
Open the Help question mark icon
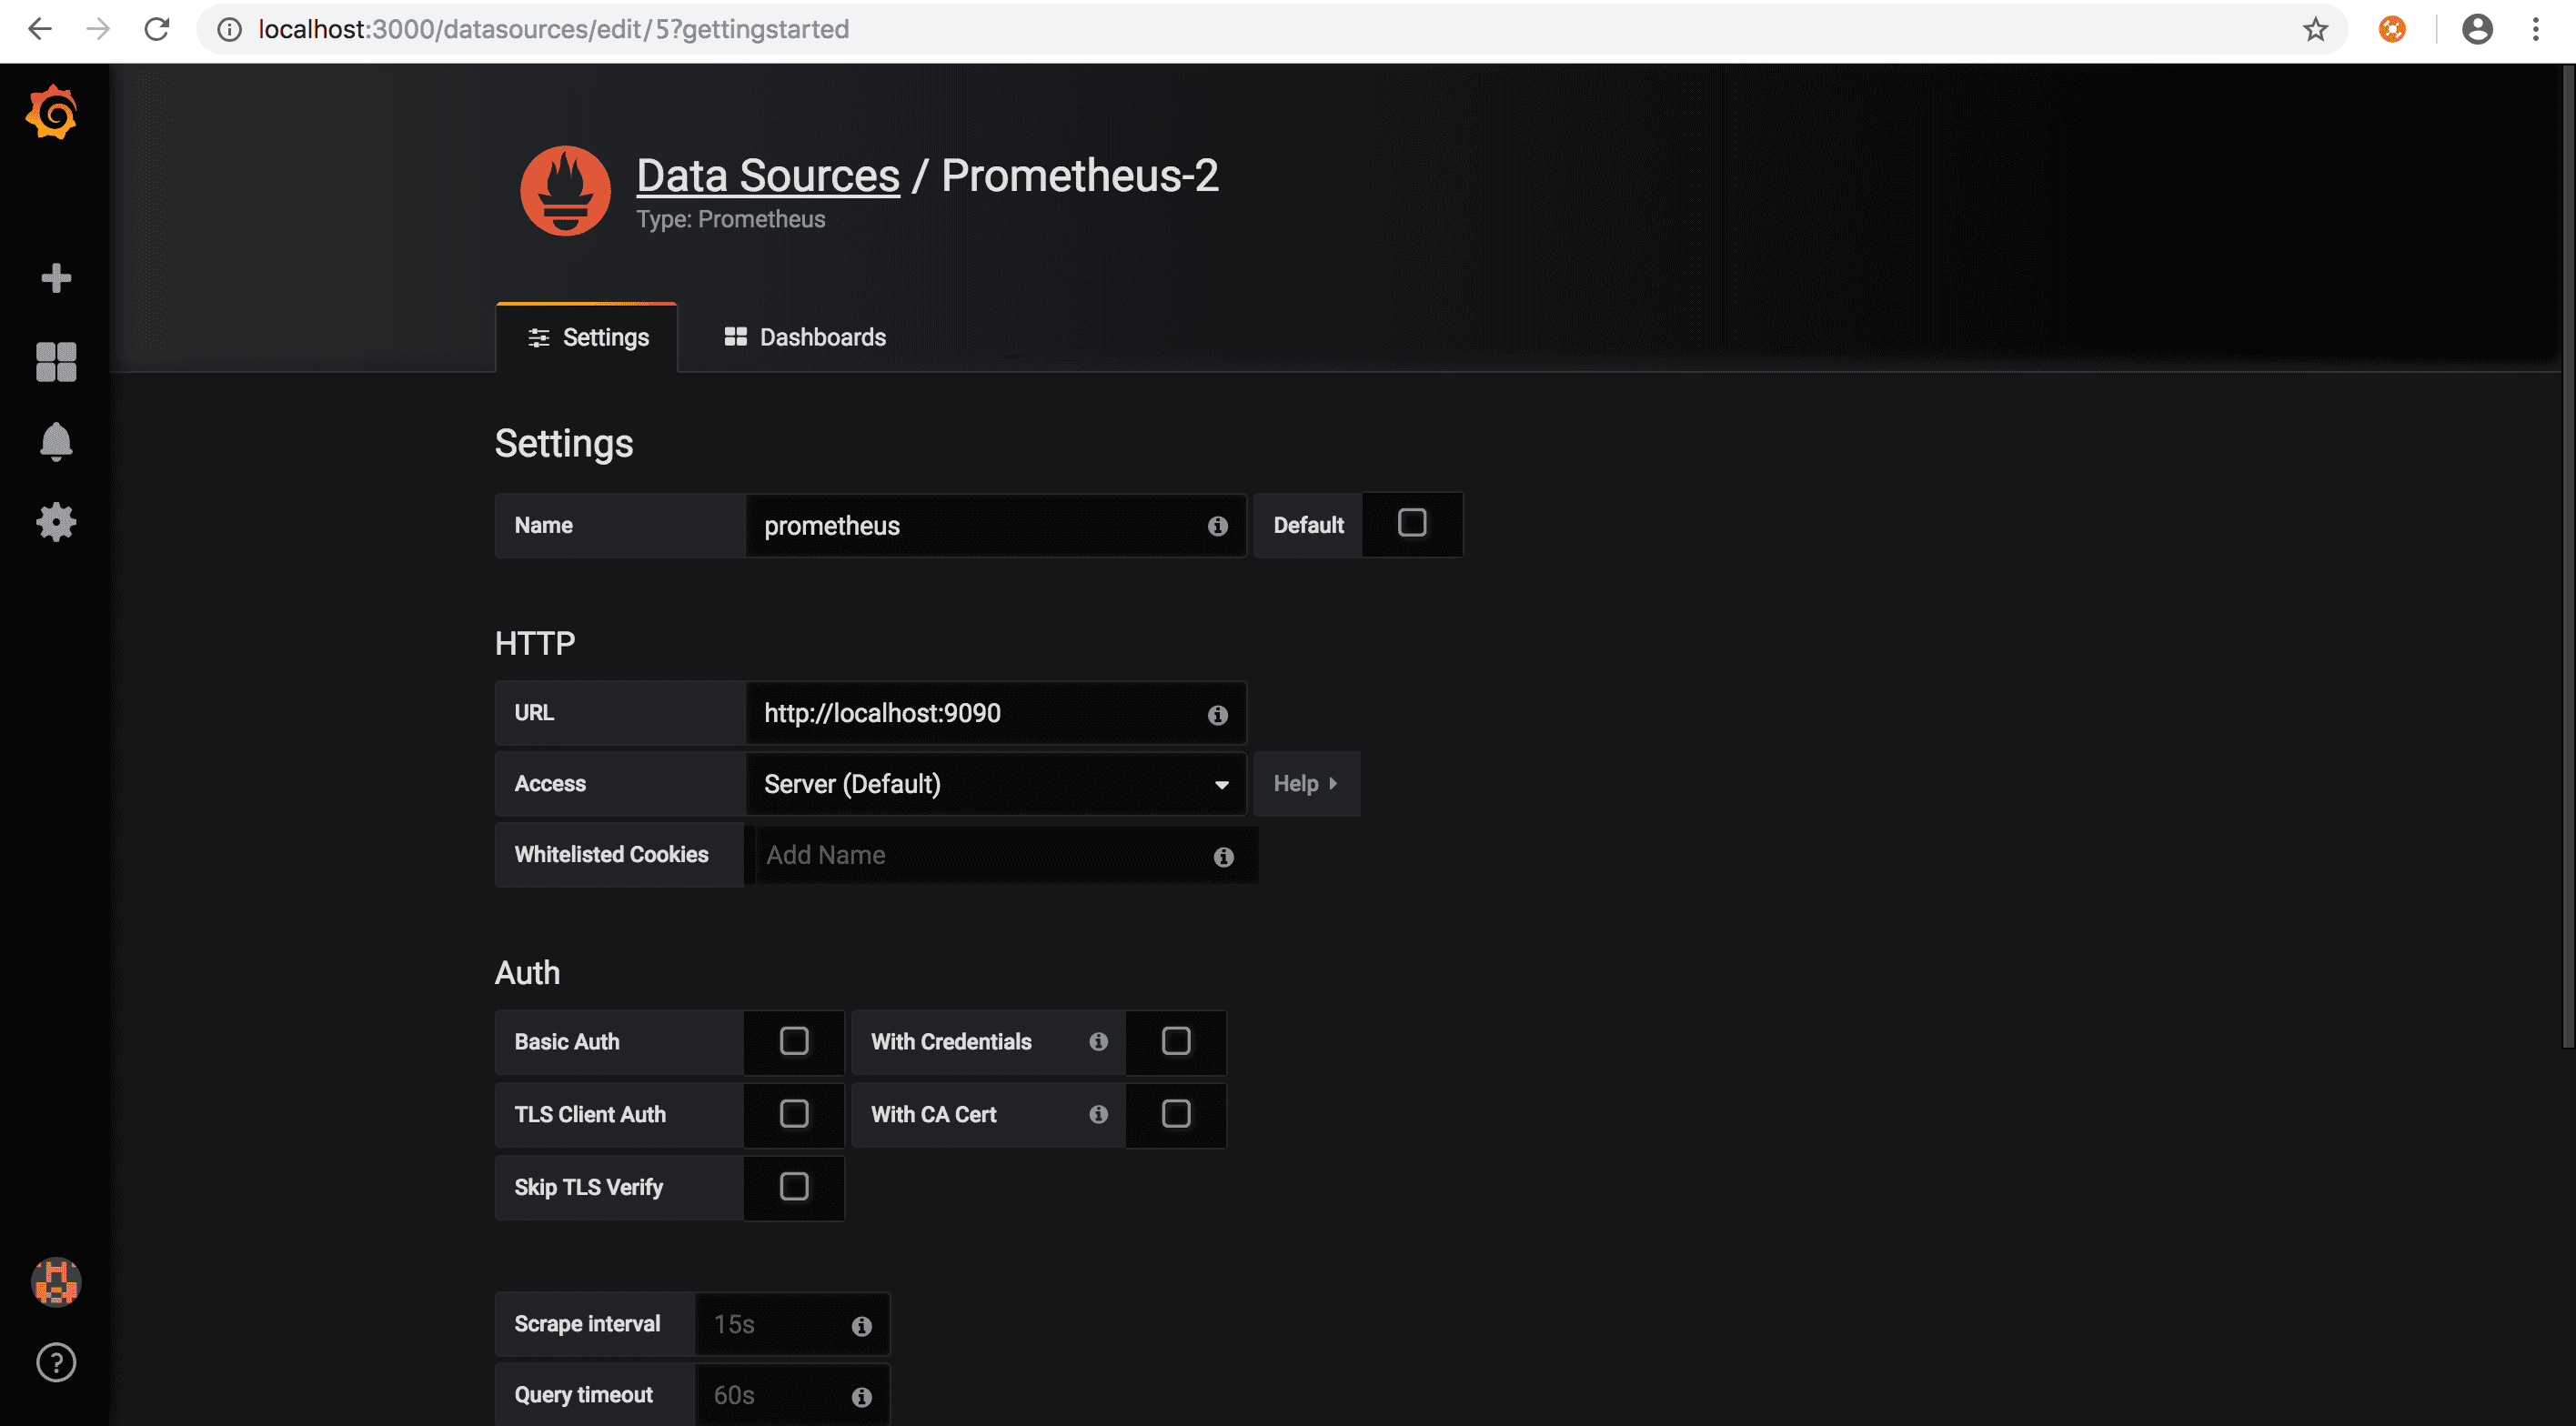[56, 1362]
